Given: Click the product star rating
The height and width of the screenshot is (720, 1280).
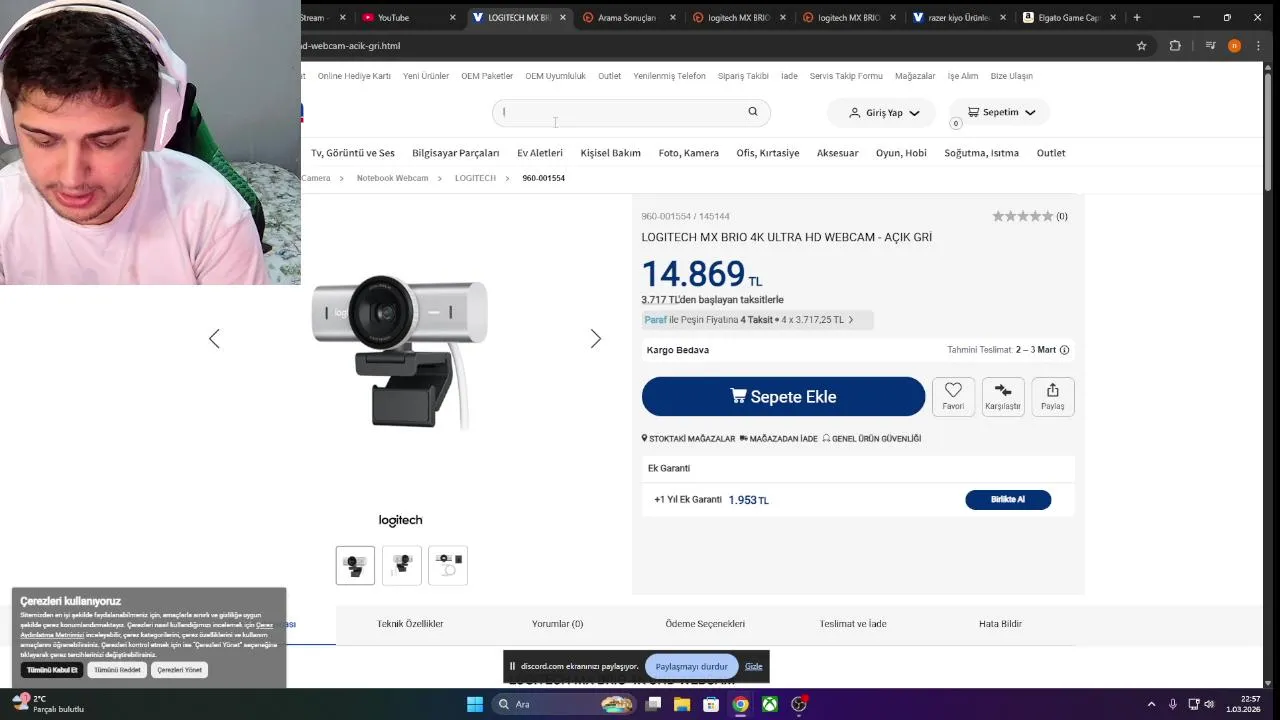Looking at the screenshot, I should click(x=1022, y=216).
